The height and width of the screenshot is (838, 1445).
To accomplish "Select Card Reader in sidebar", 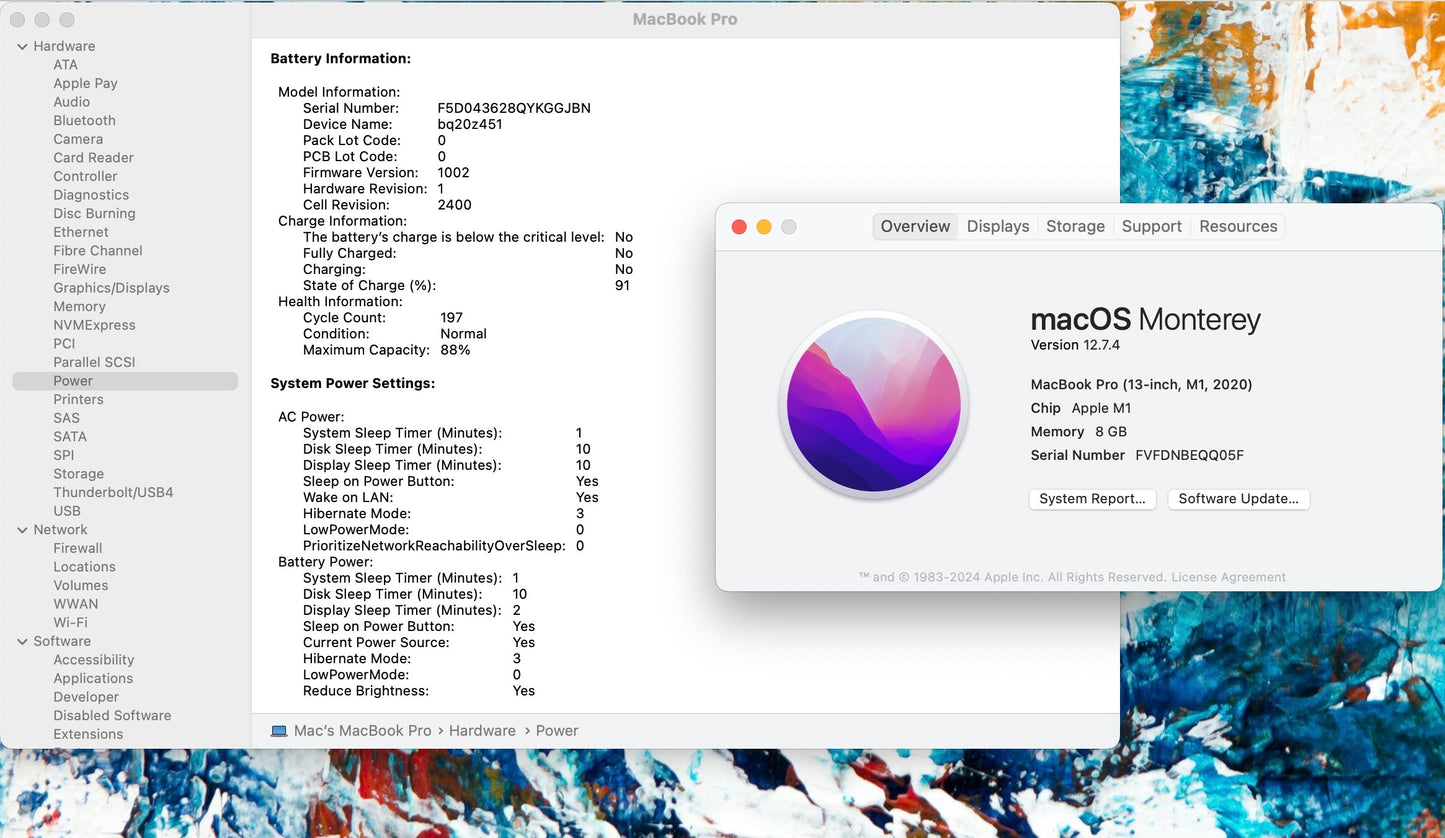I will pyautogui.click(x=93, y=158).
